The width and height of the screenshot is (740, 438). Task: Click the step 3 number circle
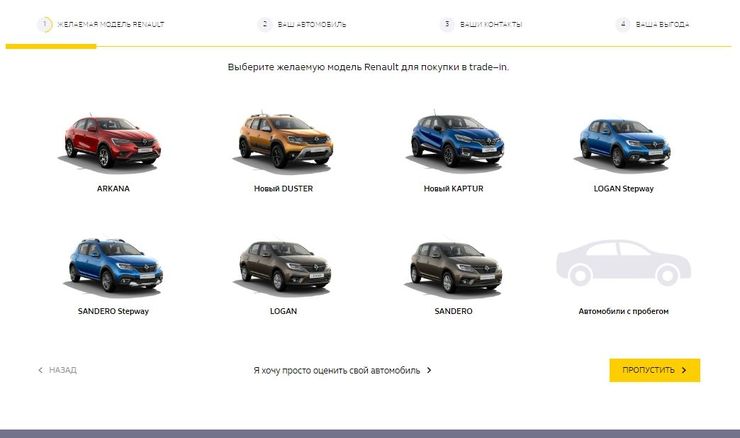(447, 24)
